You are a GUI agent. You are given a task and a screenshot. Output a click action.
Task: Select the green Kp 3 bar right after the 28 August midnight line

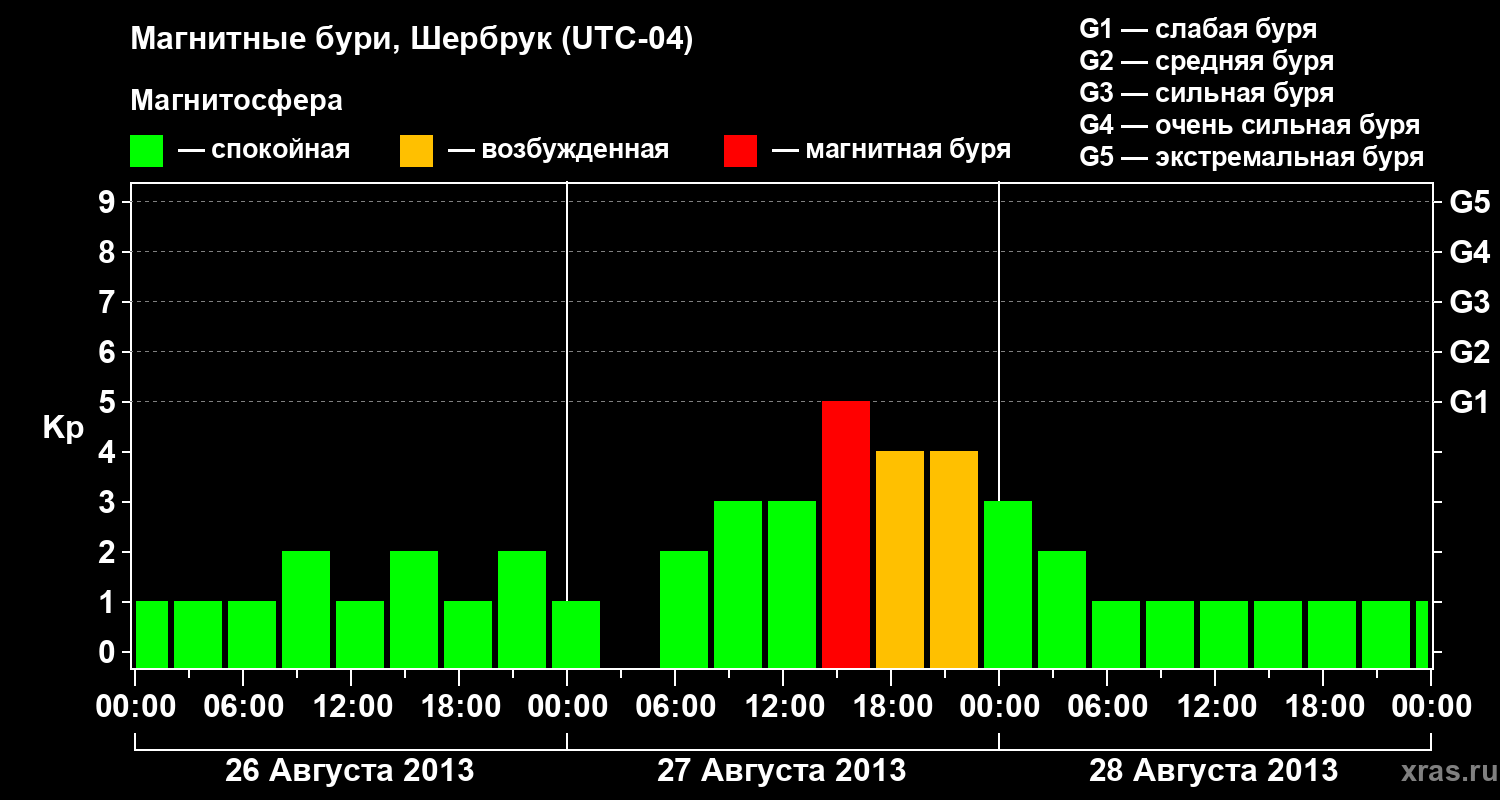(x=1008, y=585)
